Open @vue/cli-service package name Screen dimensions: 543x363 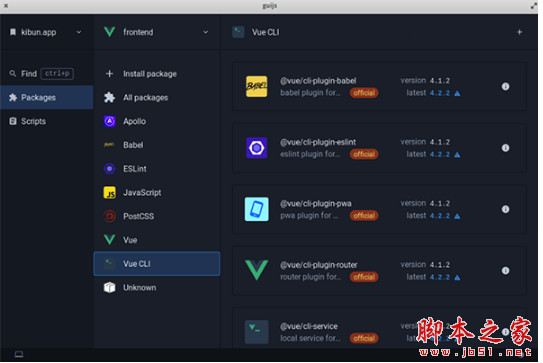[309, 326]
